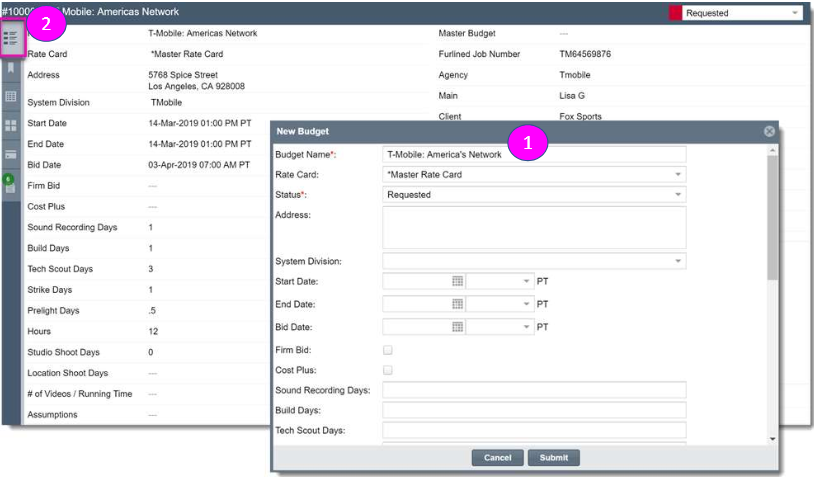The width and height of the screenshot is (814, 477).
Task: Click the four-tile dashboard sidebar icon
Action: (11, 126)
